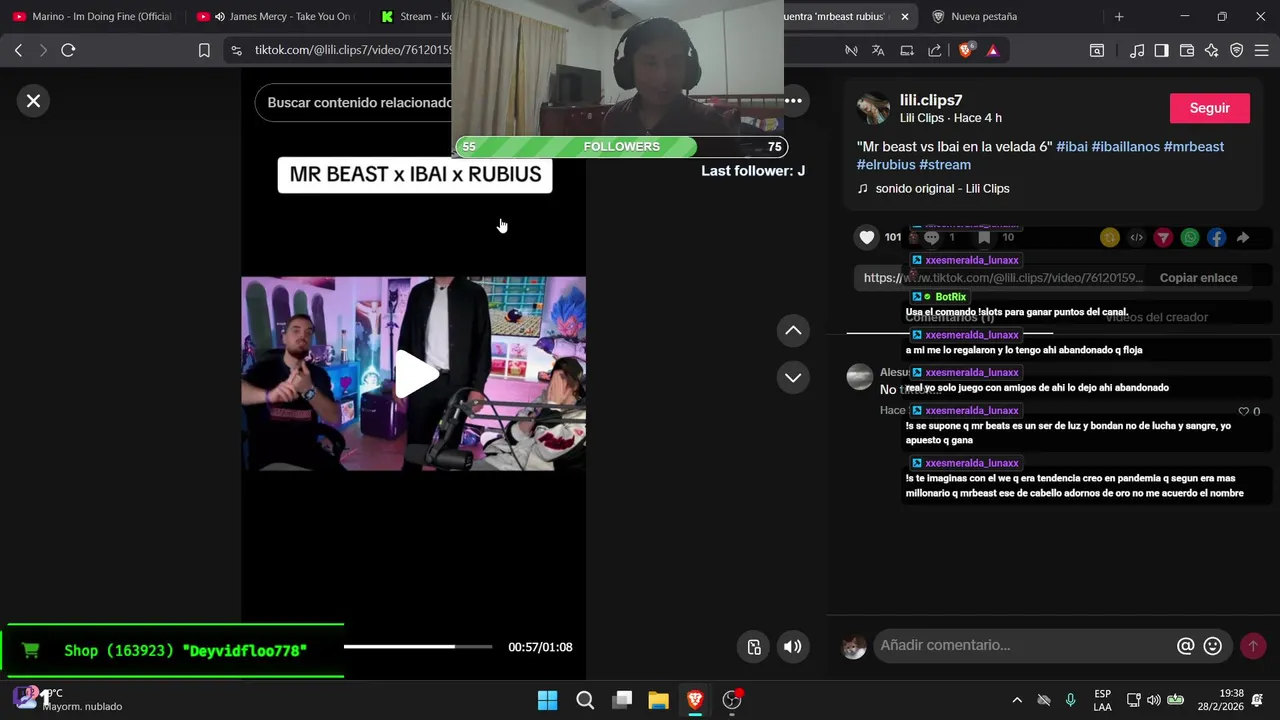Open Brave Rewards triangle icon
Screen dimensions: 1280x720
(992, 50)
